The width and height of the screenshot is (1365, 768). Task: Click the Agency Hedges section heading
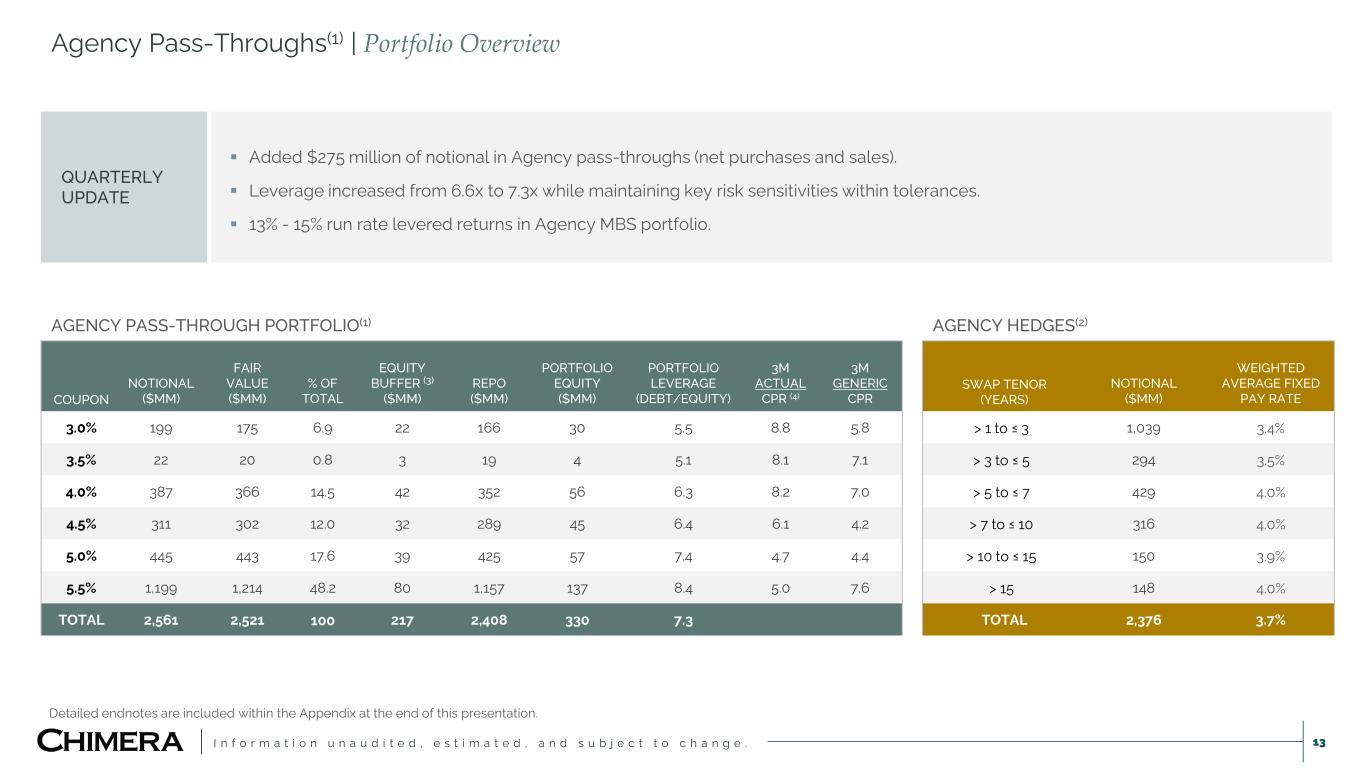[1009, 324]
